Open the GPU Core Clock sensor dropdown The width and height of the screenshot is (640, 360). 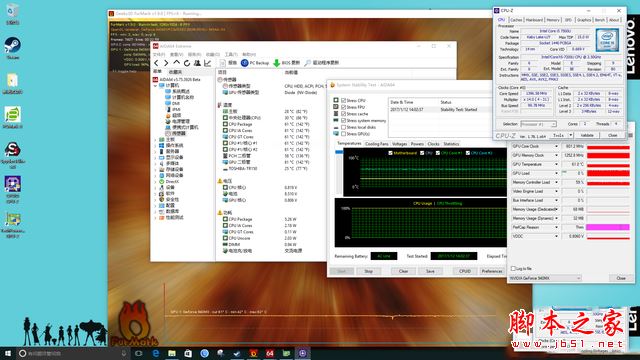[556, 146]
